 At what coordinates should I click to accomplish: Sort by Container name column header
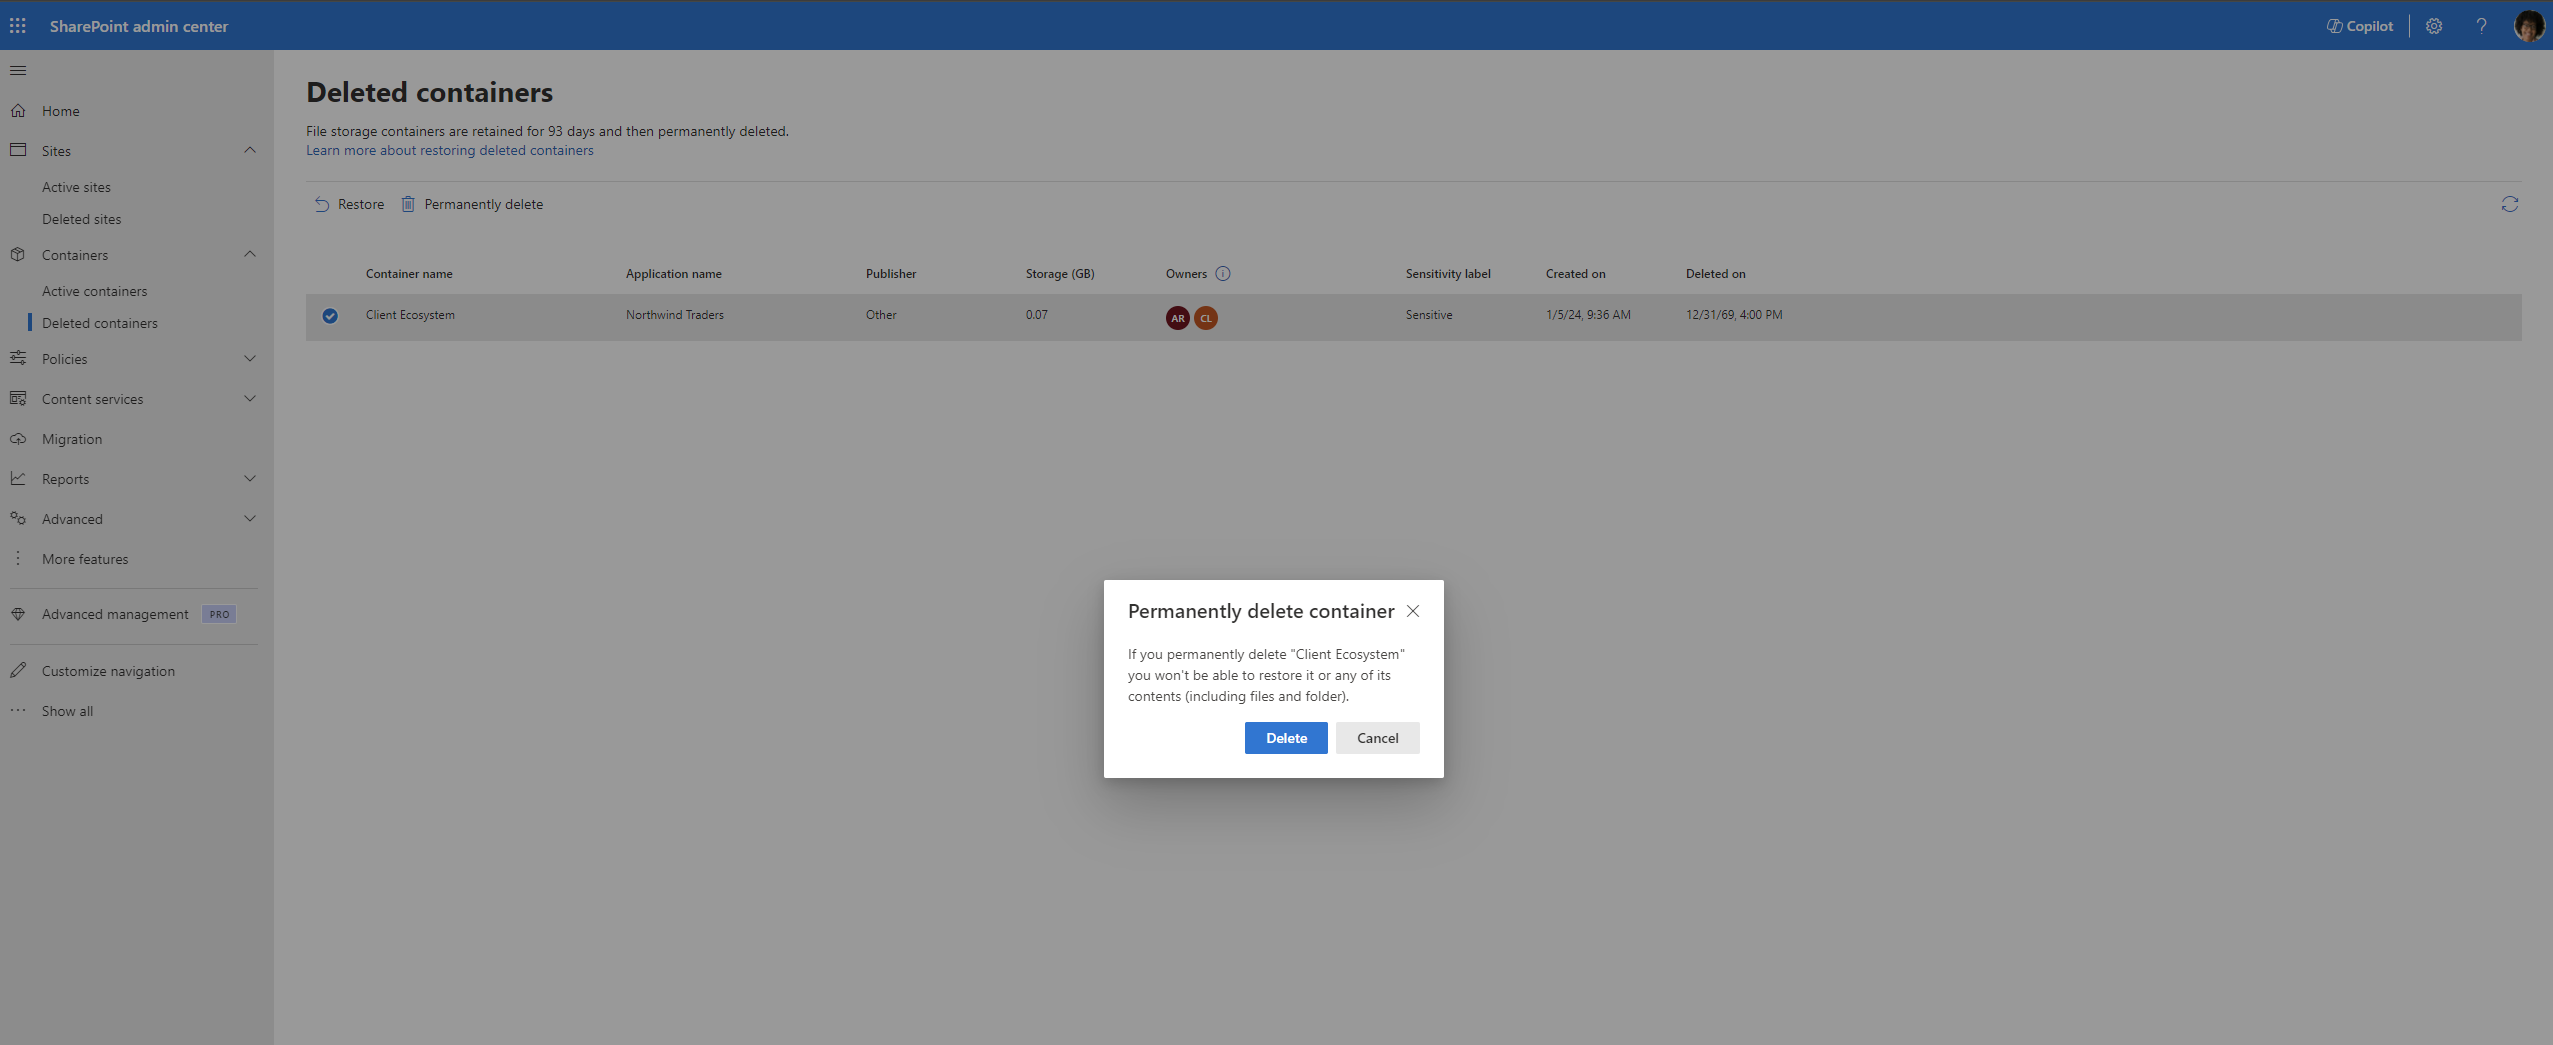409,274
